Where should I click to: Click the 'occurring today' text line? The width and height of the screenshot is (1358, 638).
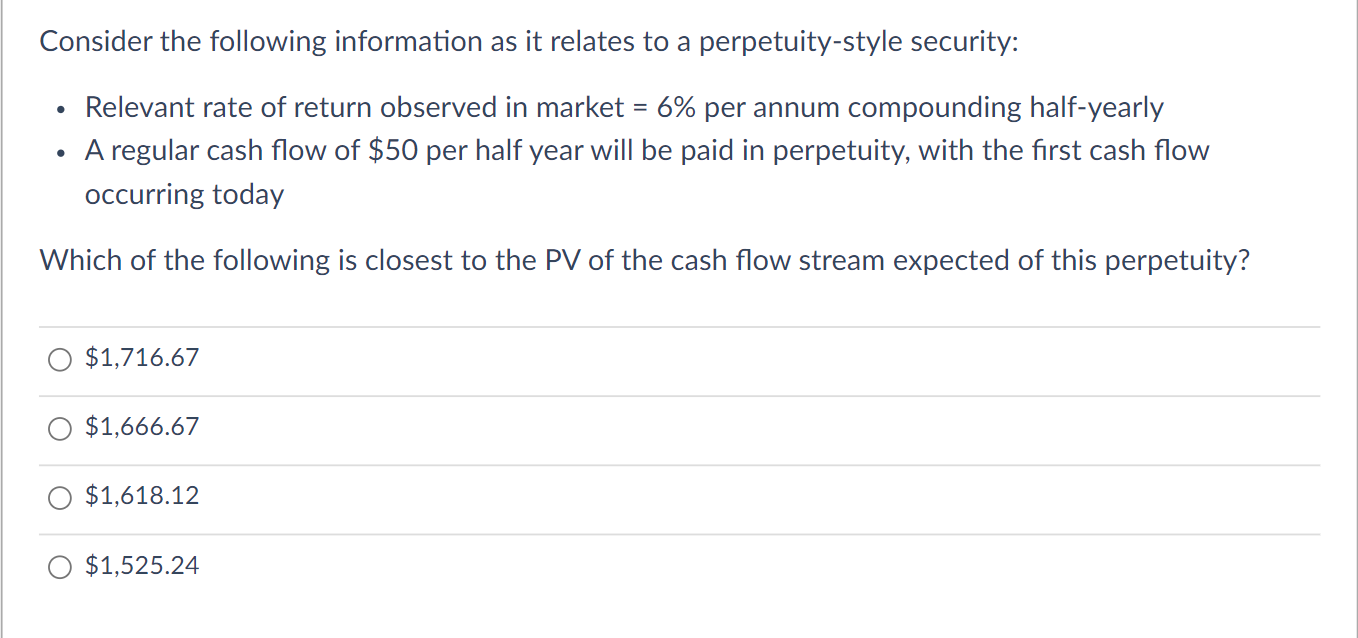click(x=184, y=195)
